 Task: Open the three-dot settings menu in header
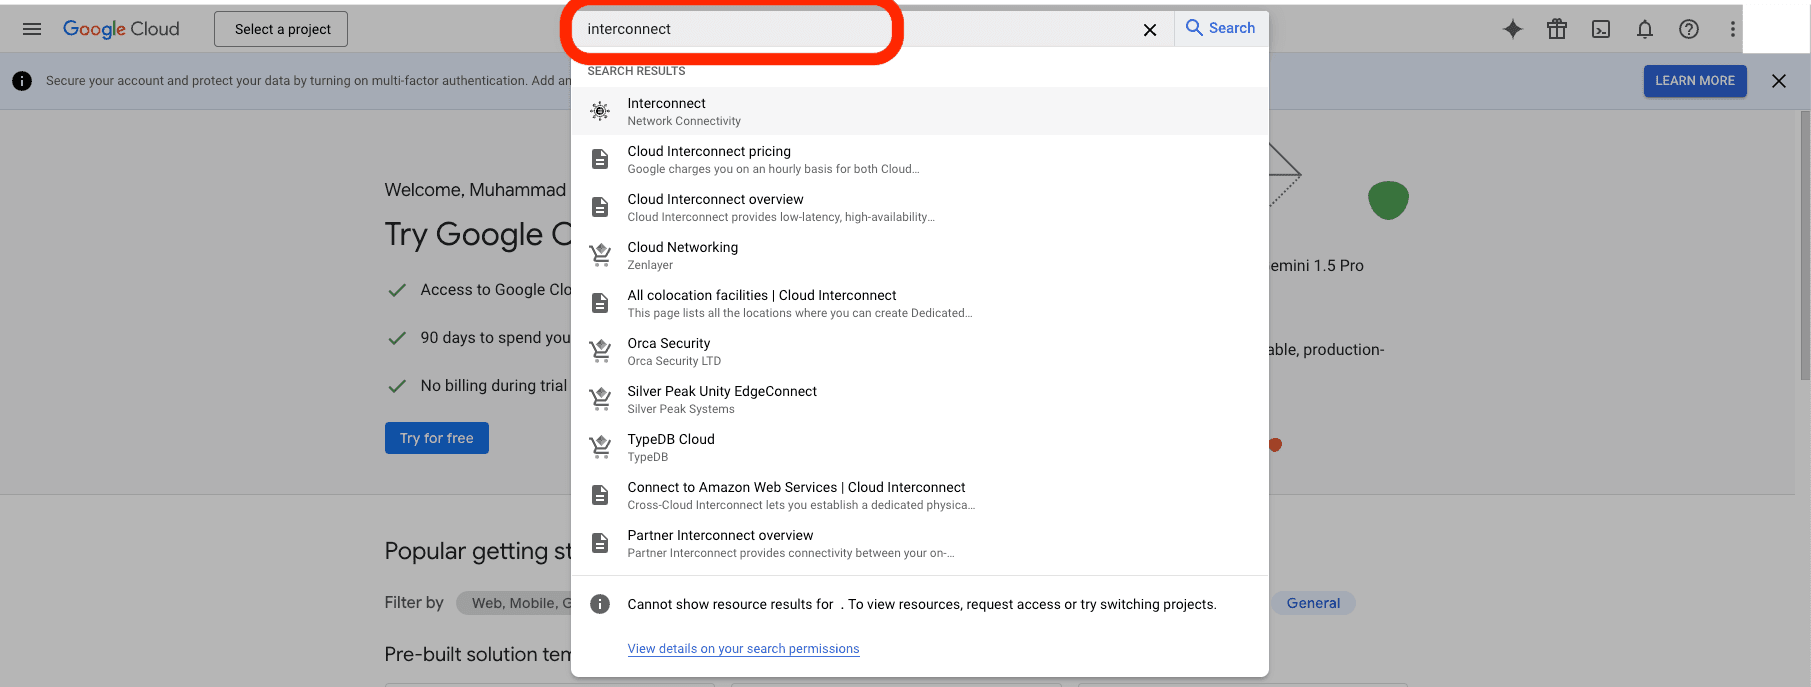(x=1733, y=29)
